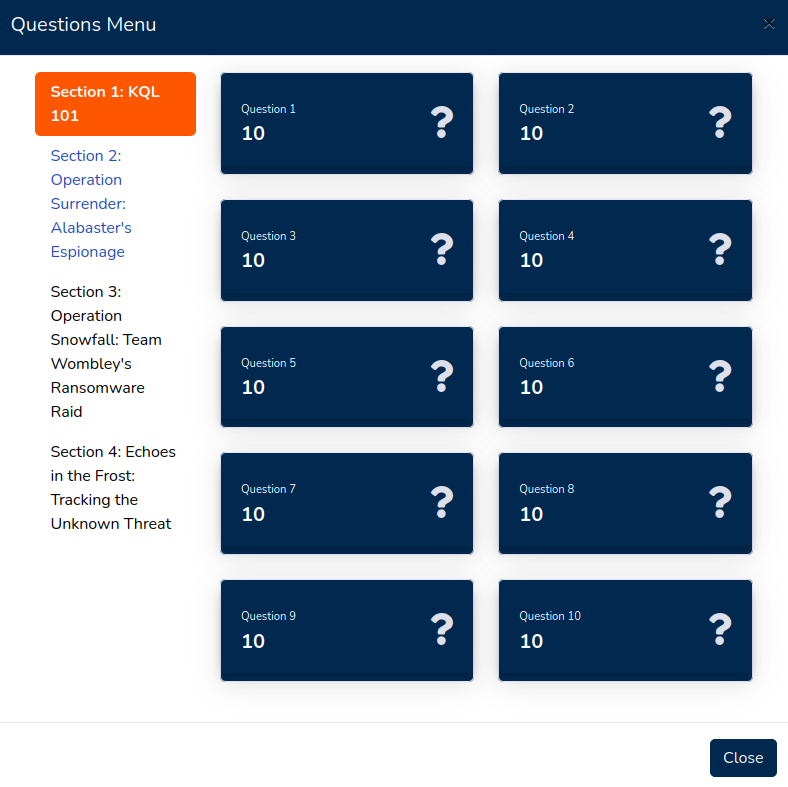Image resolution: width=788 pixels, height=787 pixels.
Task: Click the question mark icon on Question 4
Action: (x=720, y=250)
